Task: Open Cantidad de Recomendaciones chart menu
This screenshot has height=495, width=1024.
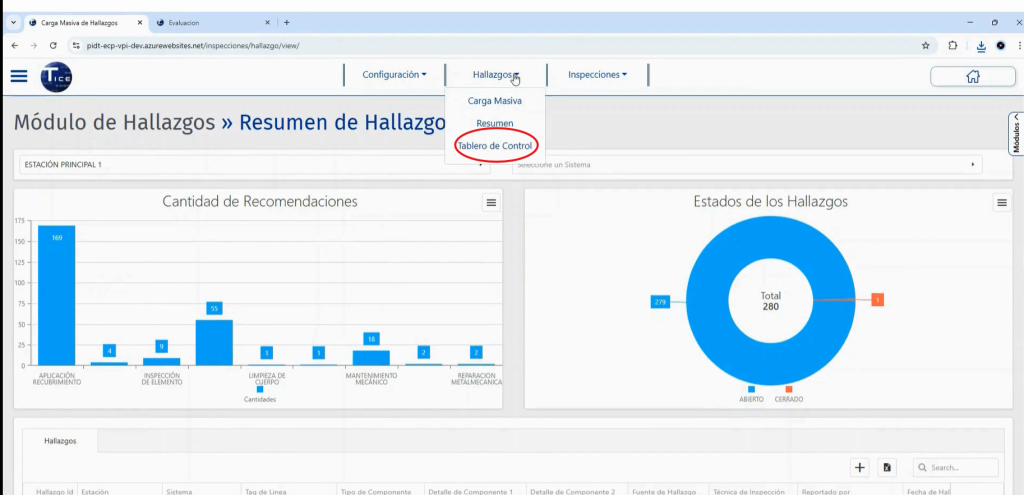Action: 491,202
